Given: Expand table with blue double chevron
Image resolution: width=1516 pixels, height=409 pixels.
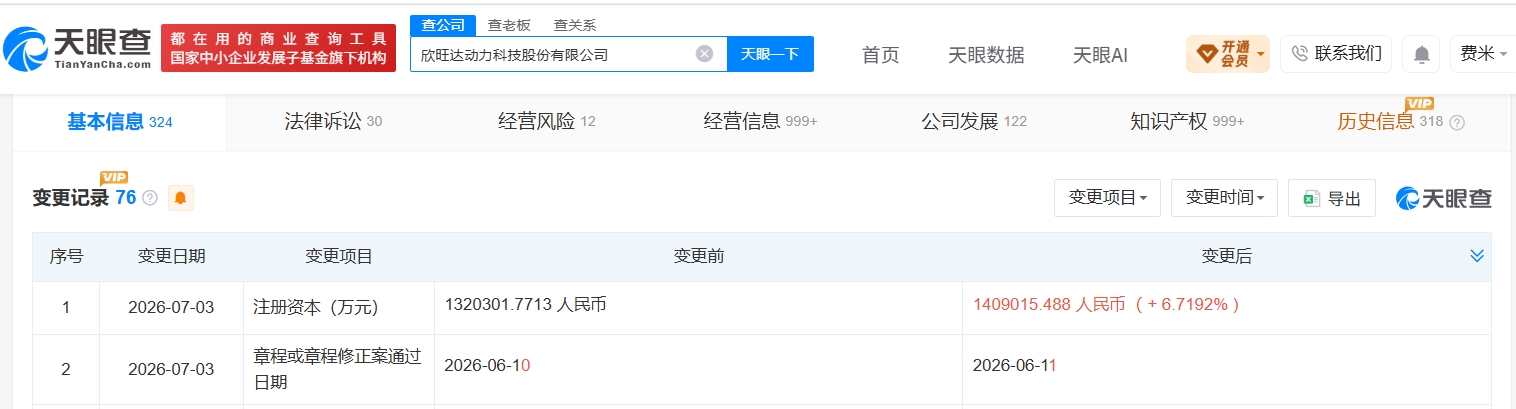Looking at the screenshot, I should [x=1477, y=257].
